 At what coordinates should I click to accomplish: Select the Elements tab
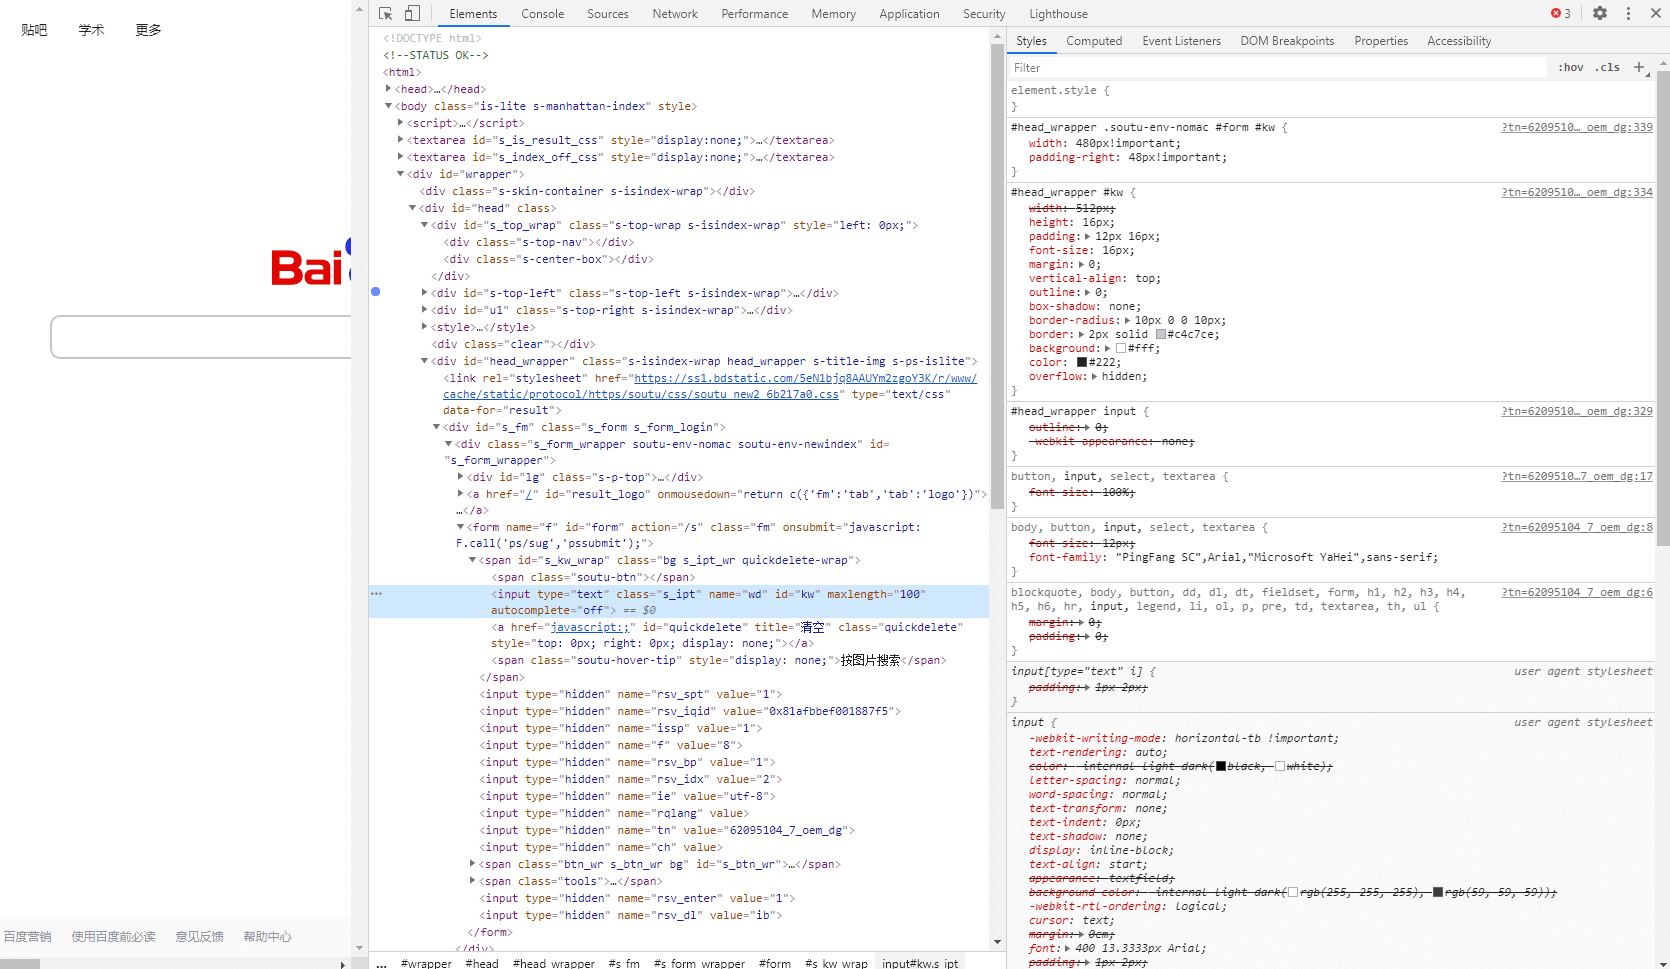(473, 14)
